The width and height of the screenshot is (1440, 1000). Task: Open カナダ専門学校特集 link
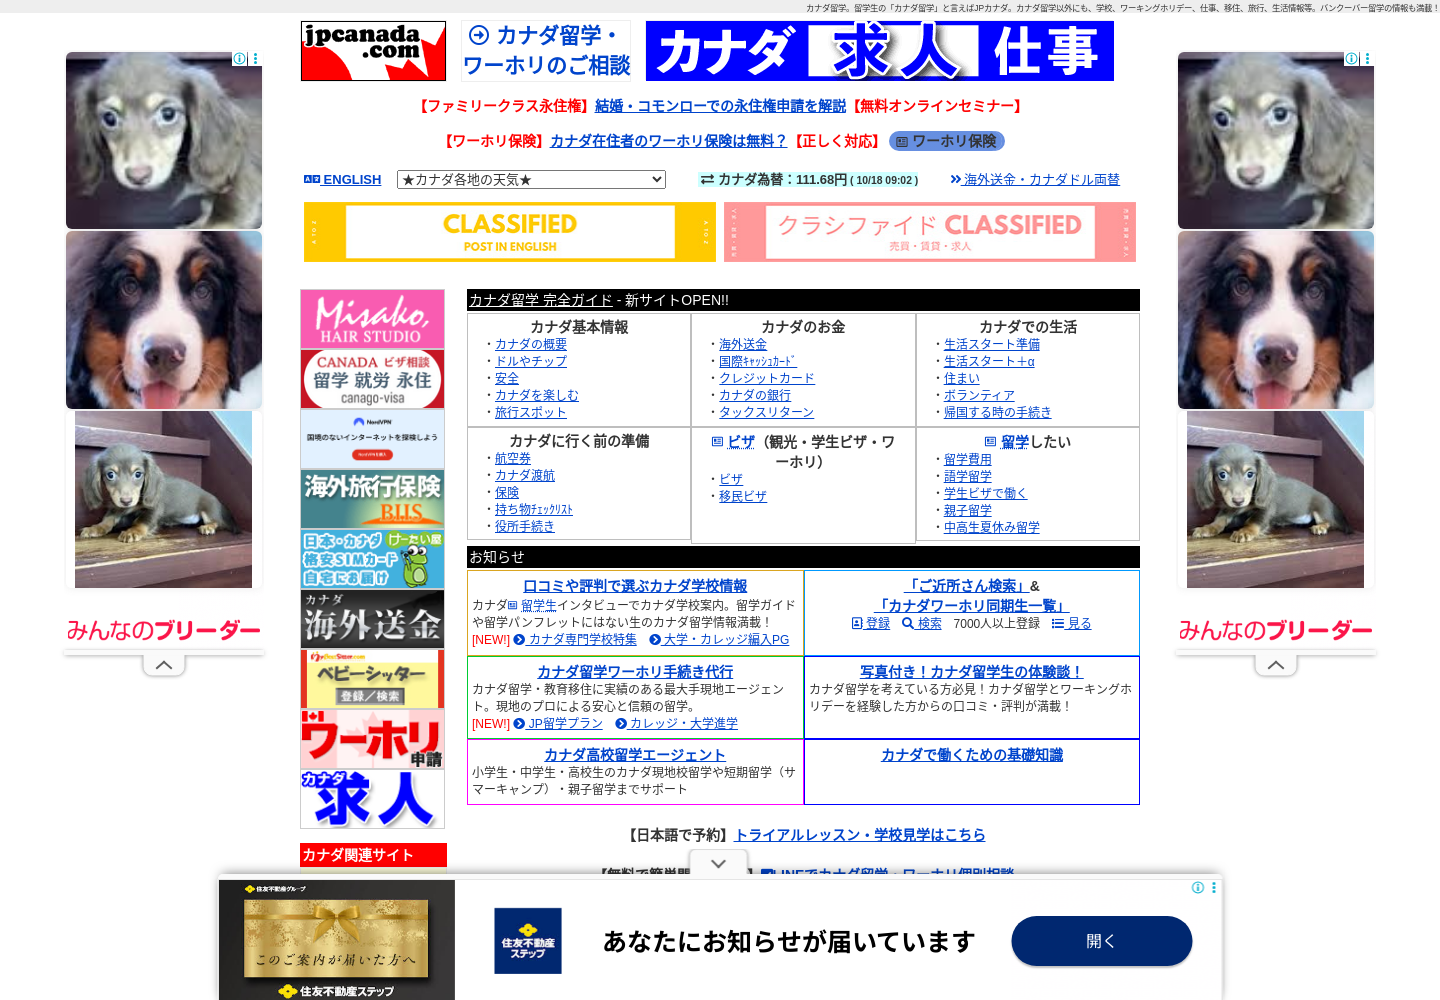[x=575, y=640]
